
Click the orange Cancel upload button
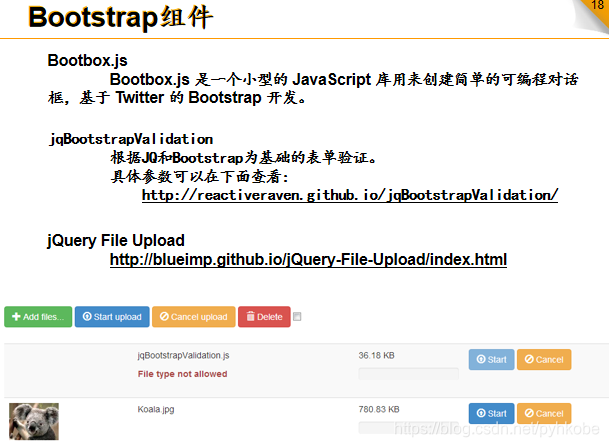[193, 317]
